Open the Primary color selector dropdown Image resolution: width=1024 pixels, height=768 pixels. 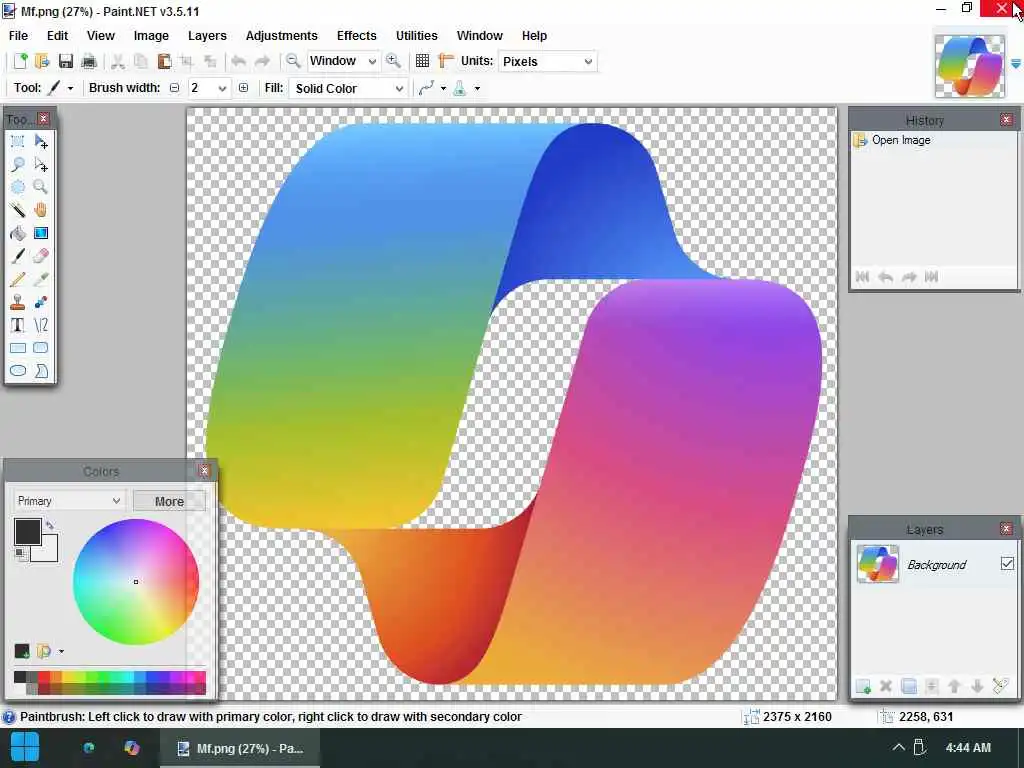click(69, 501)
